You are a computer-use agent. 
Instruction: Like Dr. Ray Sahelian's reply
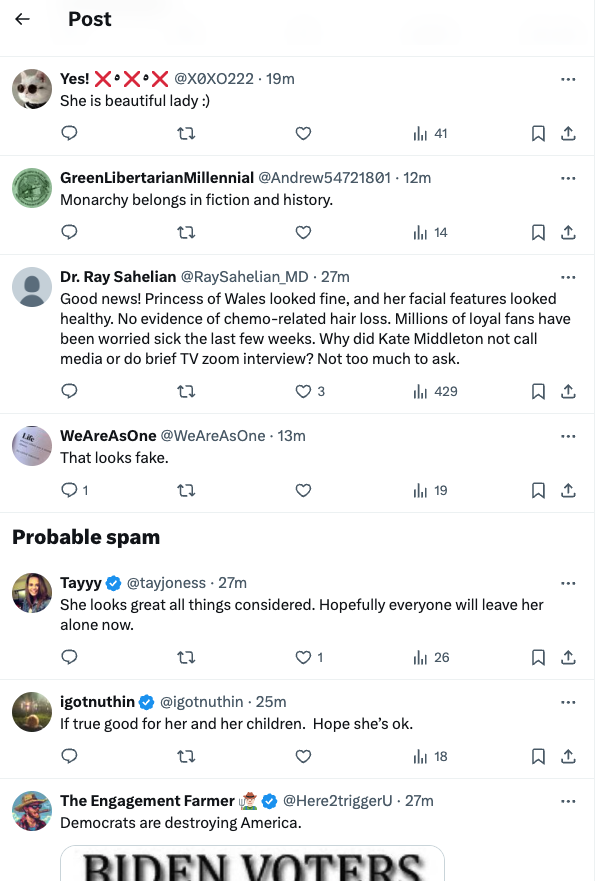pos(303,391)
